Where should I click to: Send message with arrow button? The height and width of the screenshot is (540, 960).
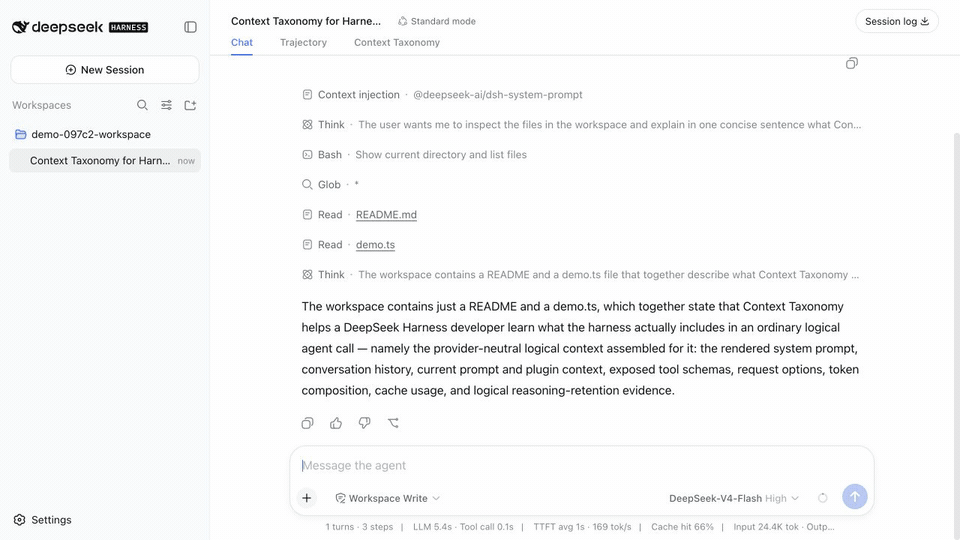855,497
